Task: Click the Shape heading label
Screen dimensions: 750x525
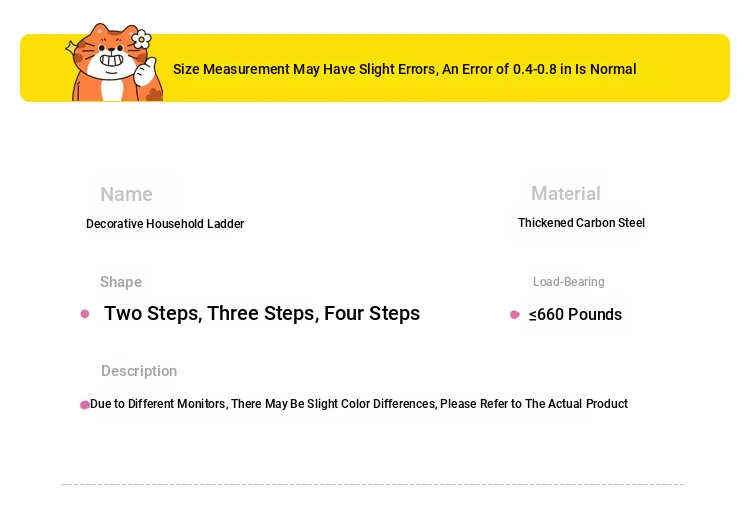Action: (x=121, y=282)
